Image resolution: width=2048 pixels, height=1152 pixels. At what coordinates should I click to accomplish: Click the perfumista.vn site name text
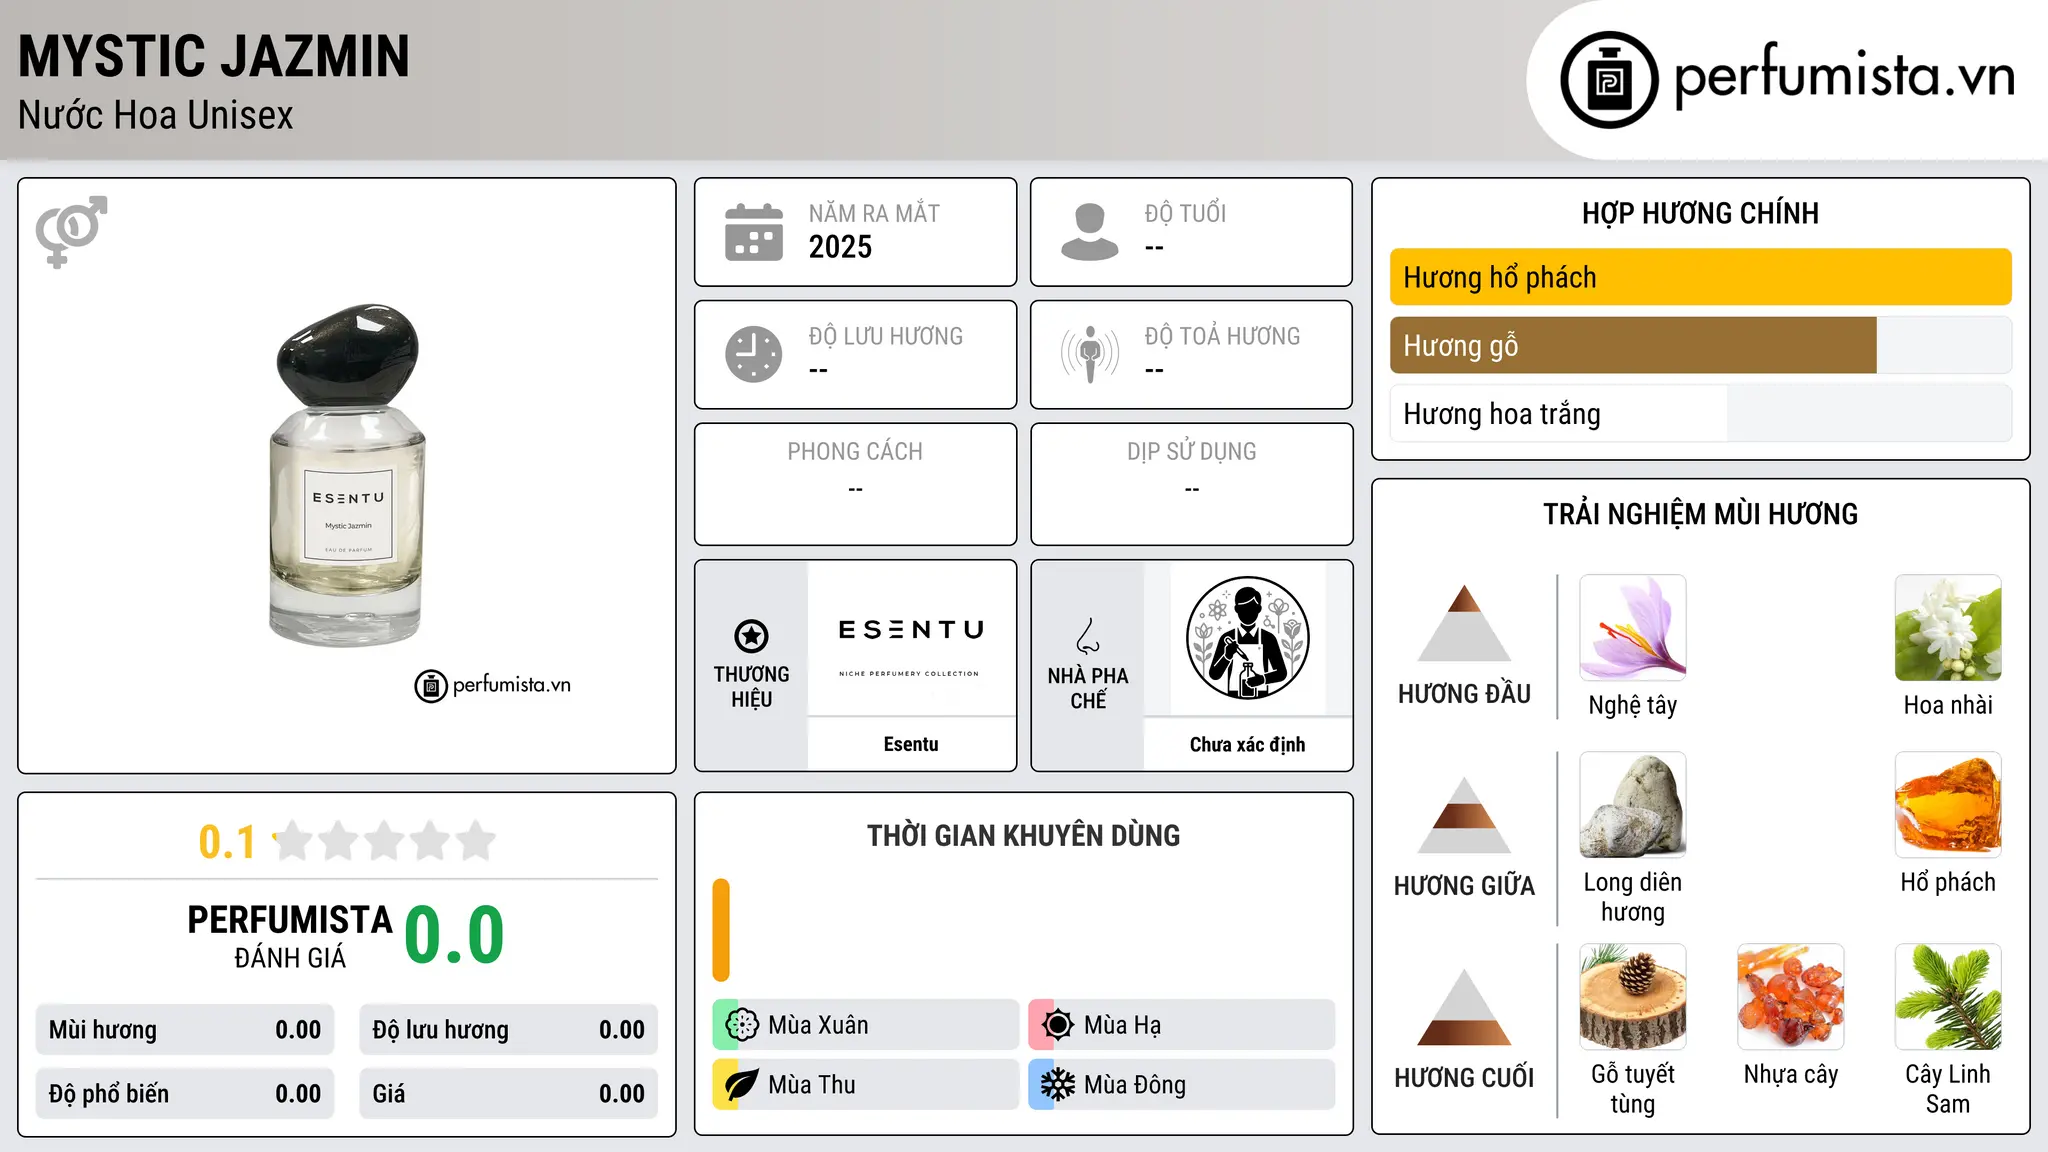(1844, 75)
